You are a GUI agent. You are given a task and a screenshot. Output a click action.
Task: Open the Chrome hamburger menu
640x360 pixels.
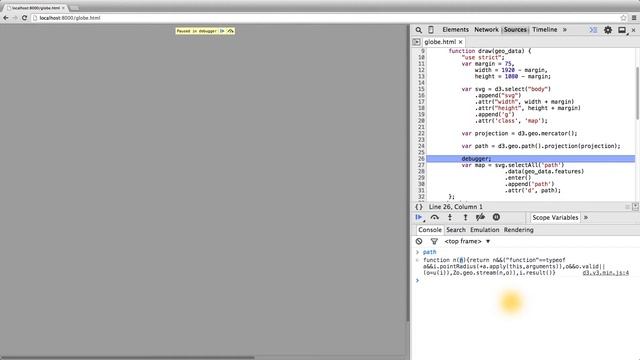pyautogui.click(x=634, y=18)
